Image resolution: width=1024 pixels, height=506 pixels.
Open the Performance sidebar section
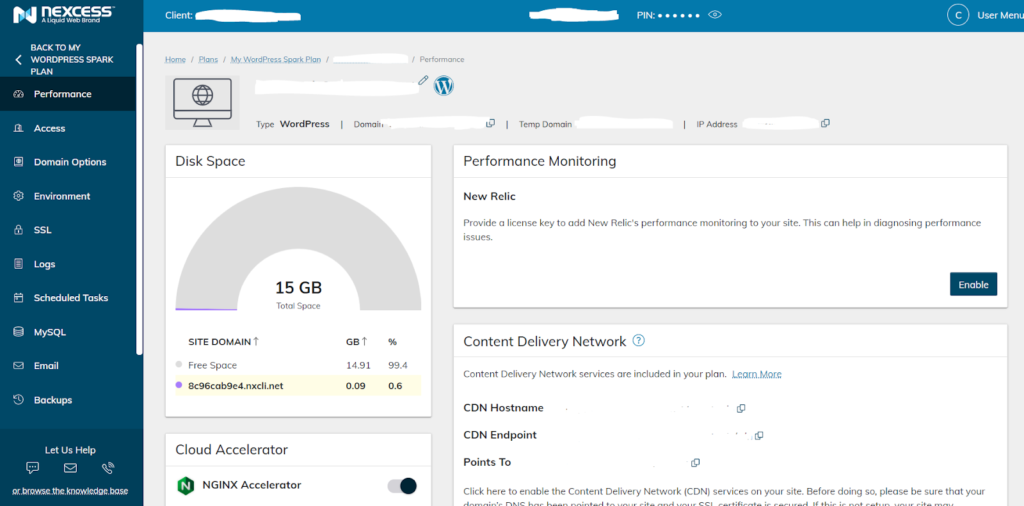(68, 94)
